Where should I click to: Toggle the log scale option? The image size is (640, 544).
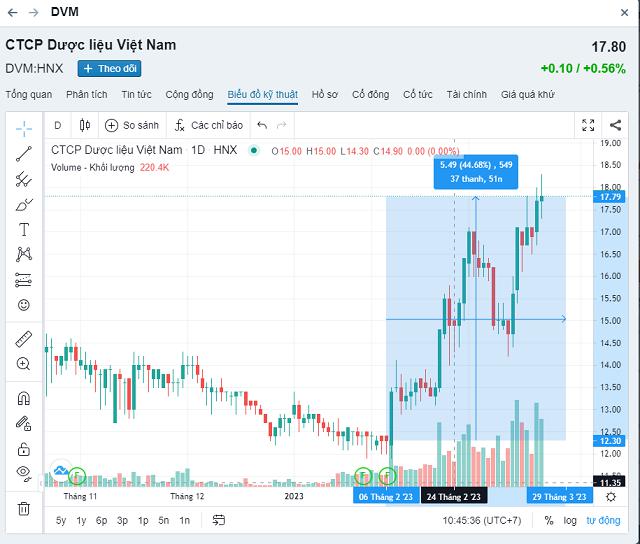click(x=570, y=520)
